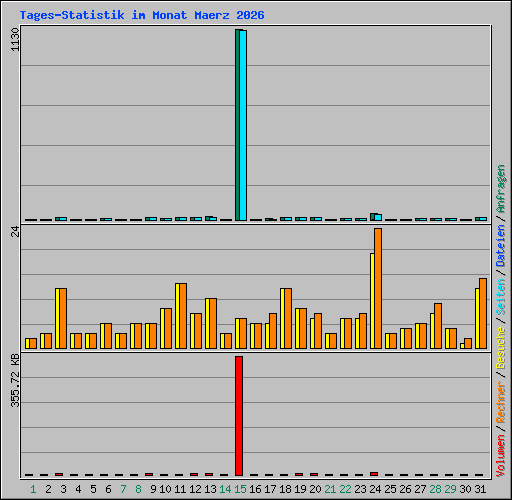Click the orange bar for day 13
The image size is (512, 500).
pyautogui.click(x=213, y=323)
